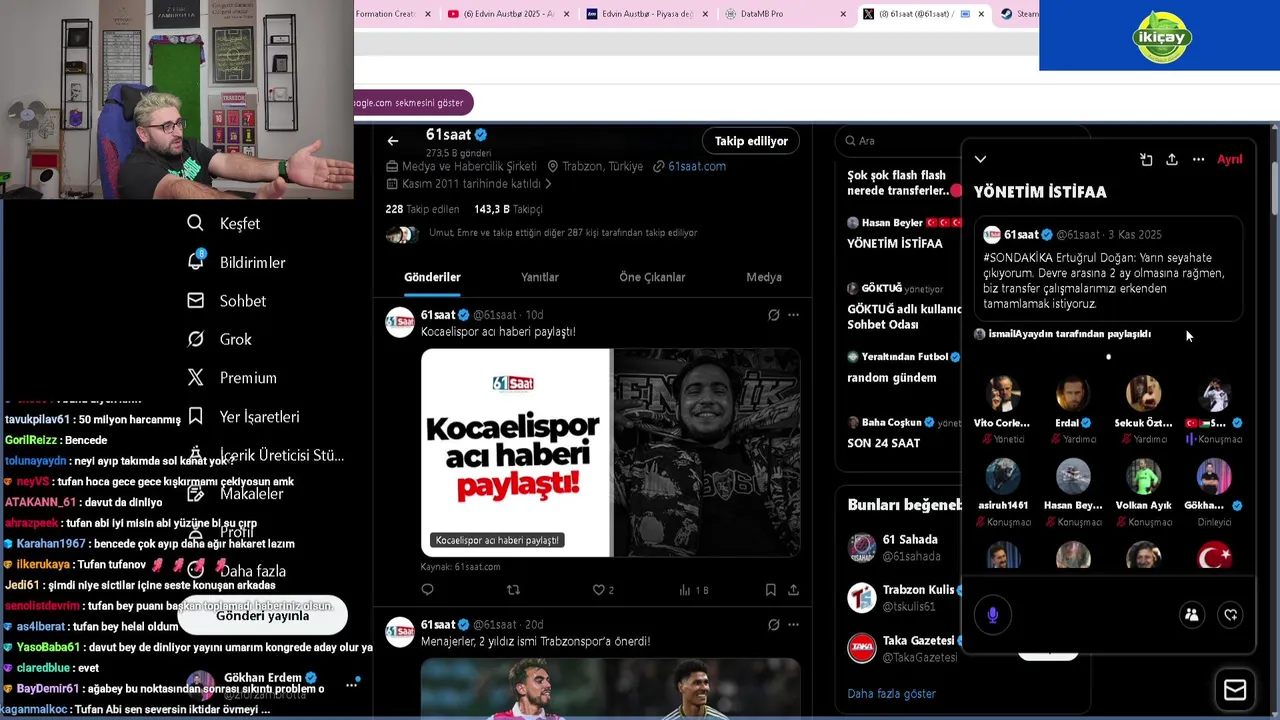Click the Gönderi yayınla button
This screenshot has width=1280, height=720.
262,615
